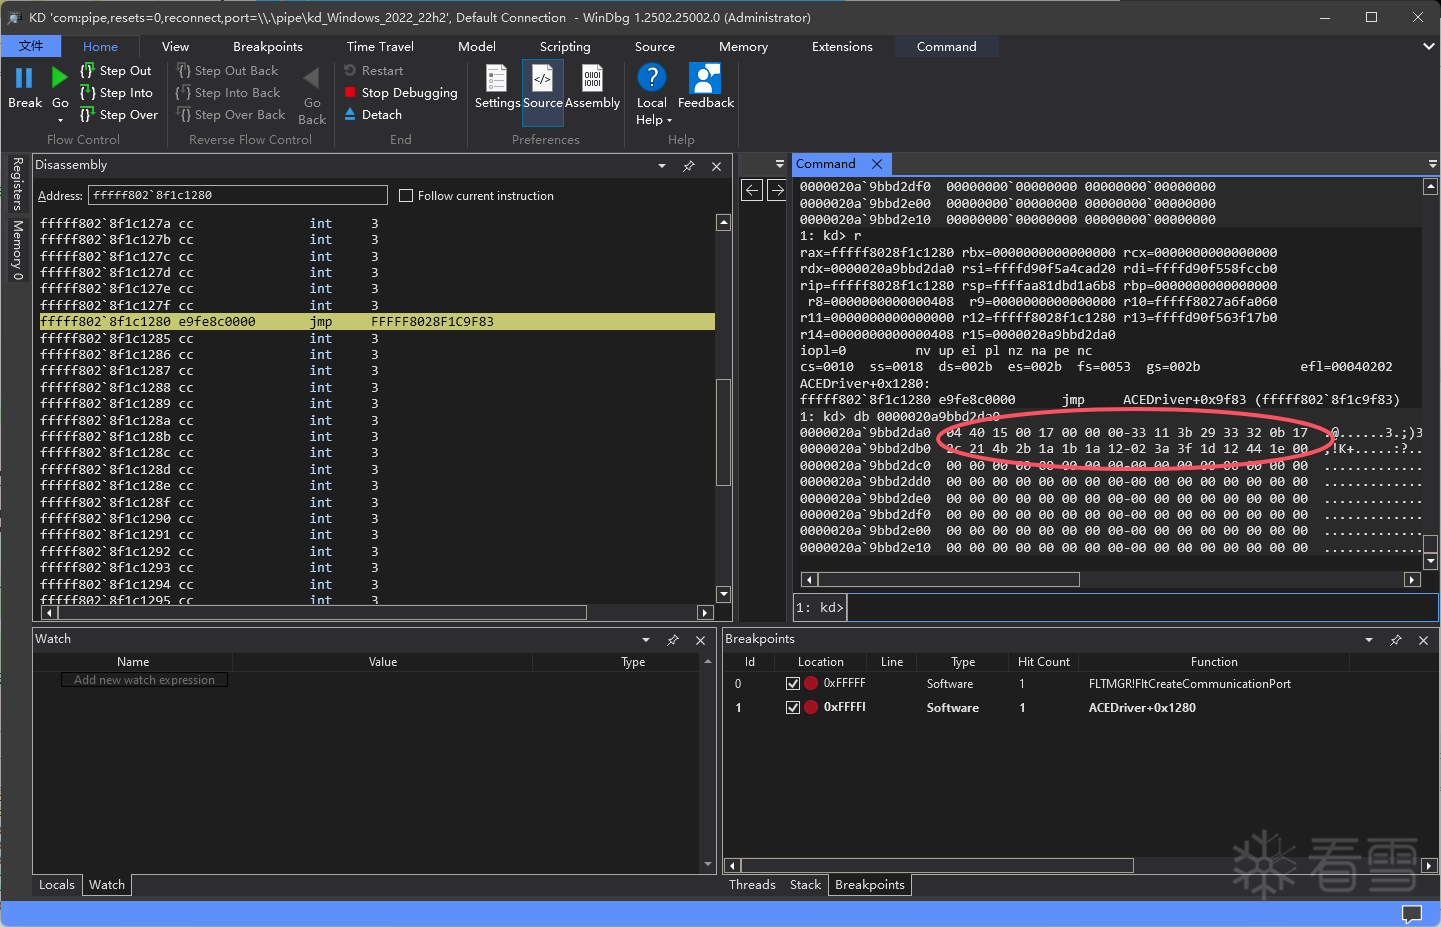Switch to Assembly mode icon
Screen dimensions: 1441x927
pos(592,79)
